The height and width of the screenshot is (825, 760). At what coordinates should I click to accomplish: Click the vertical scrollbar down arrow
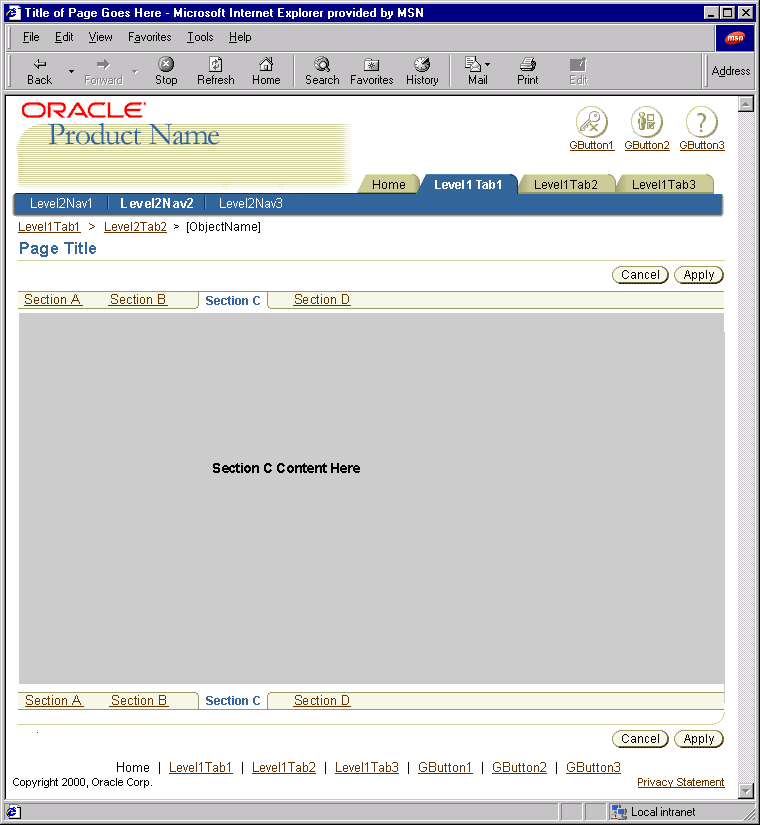tap(745, 791)
